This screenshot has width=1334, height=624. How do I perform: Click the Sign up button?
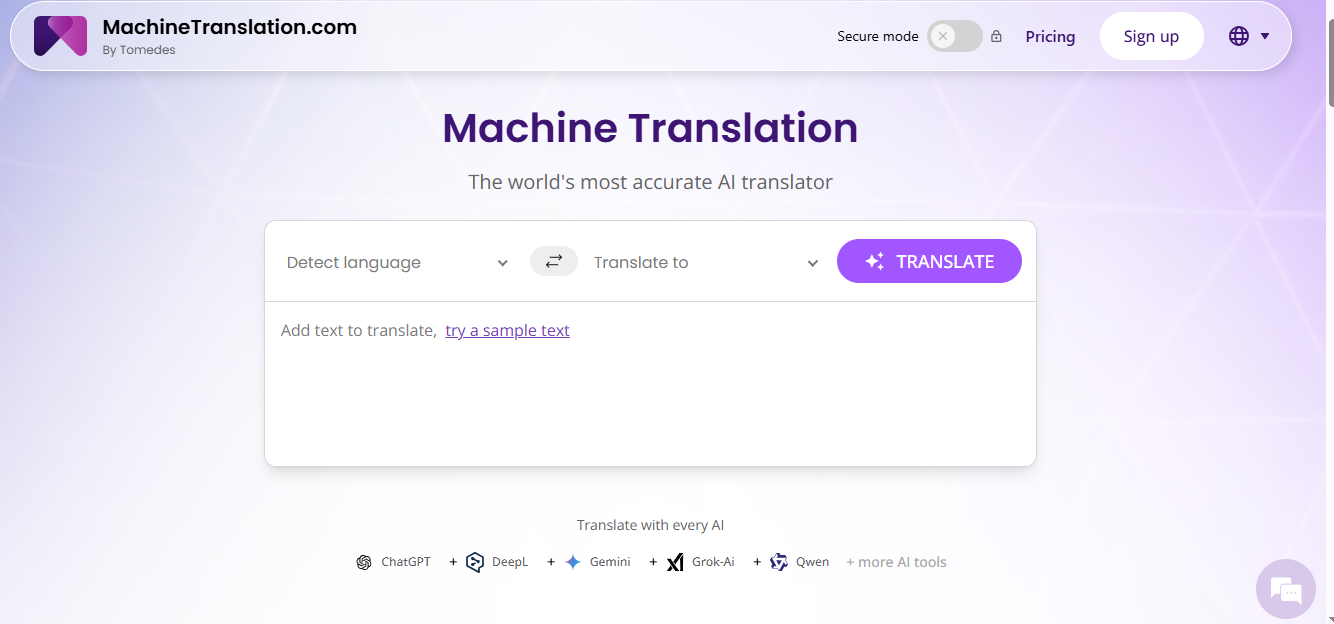1151,36
